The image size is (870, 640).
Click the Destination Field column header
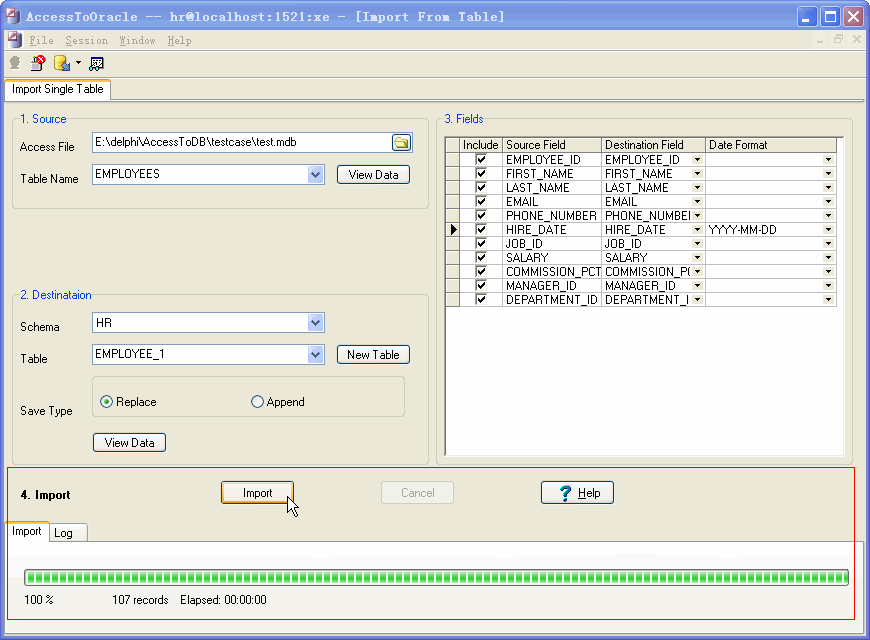click(x=653, y=145)
